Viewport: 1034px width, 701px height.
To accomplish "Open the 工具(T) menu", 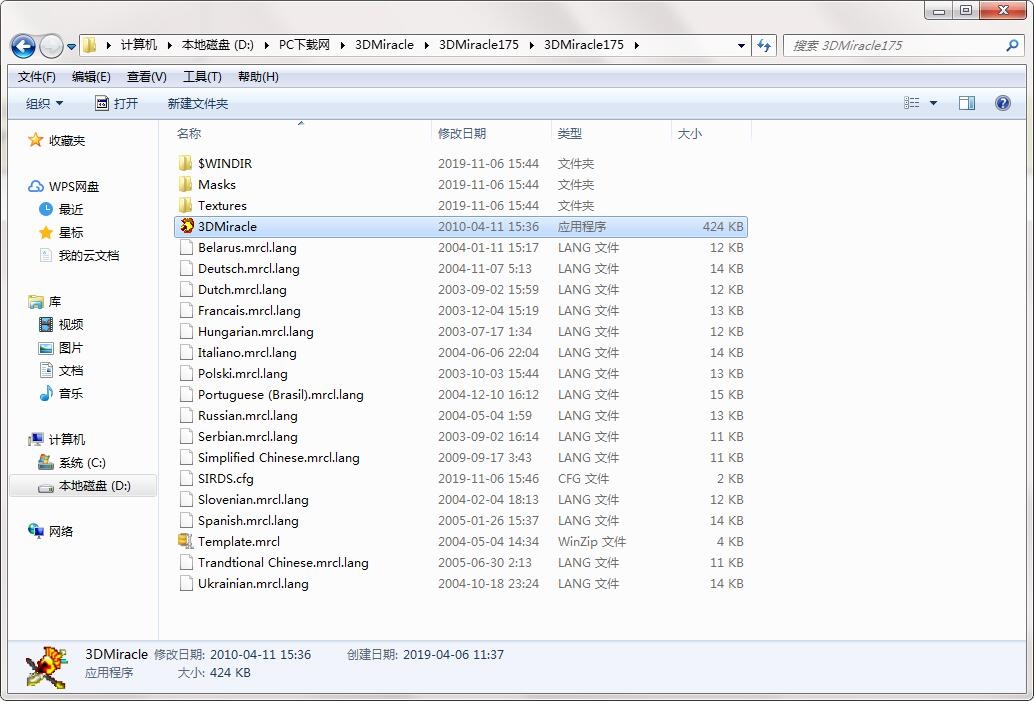I will point(202,76).
